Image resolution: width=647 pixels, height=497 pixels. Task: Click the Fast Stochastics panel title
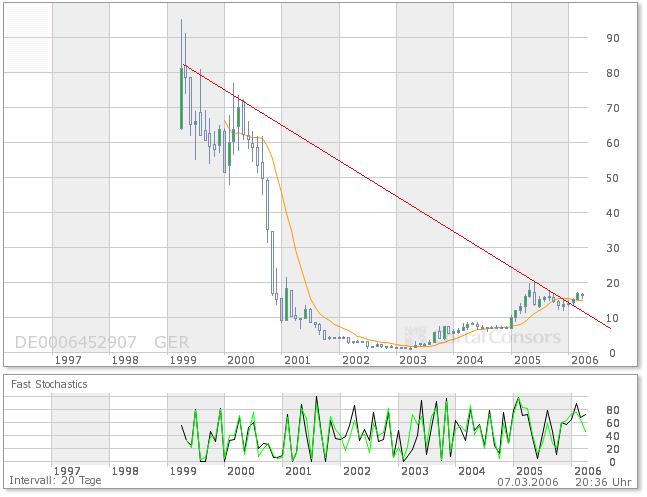point(50,384)
